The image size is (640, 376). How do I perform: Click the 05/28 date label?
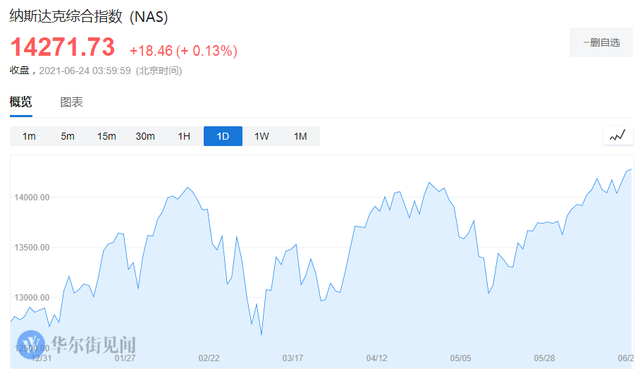click(544, 358)
